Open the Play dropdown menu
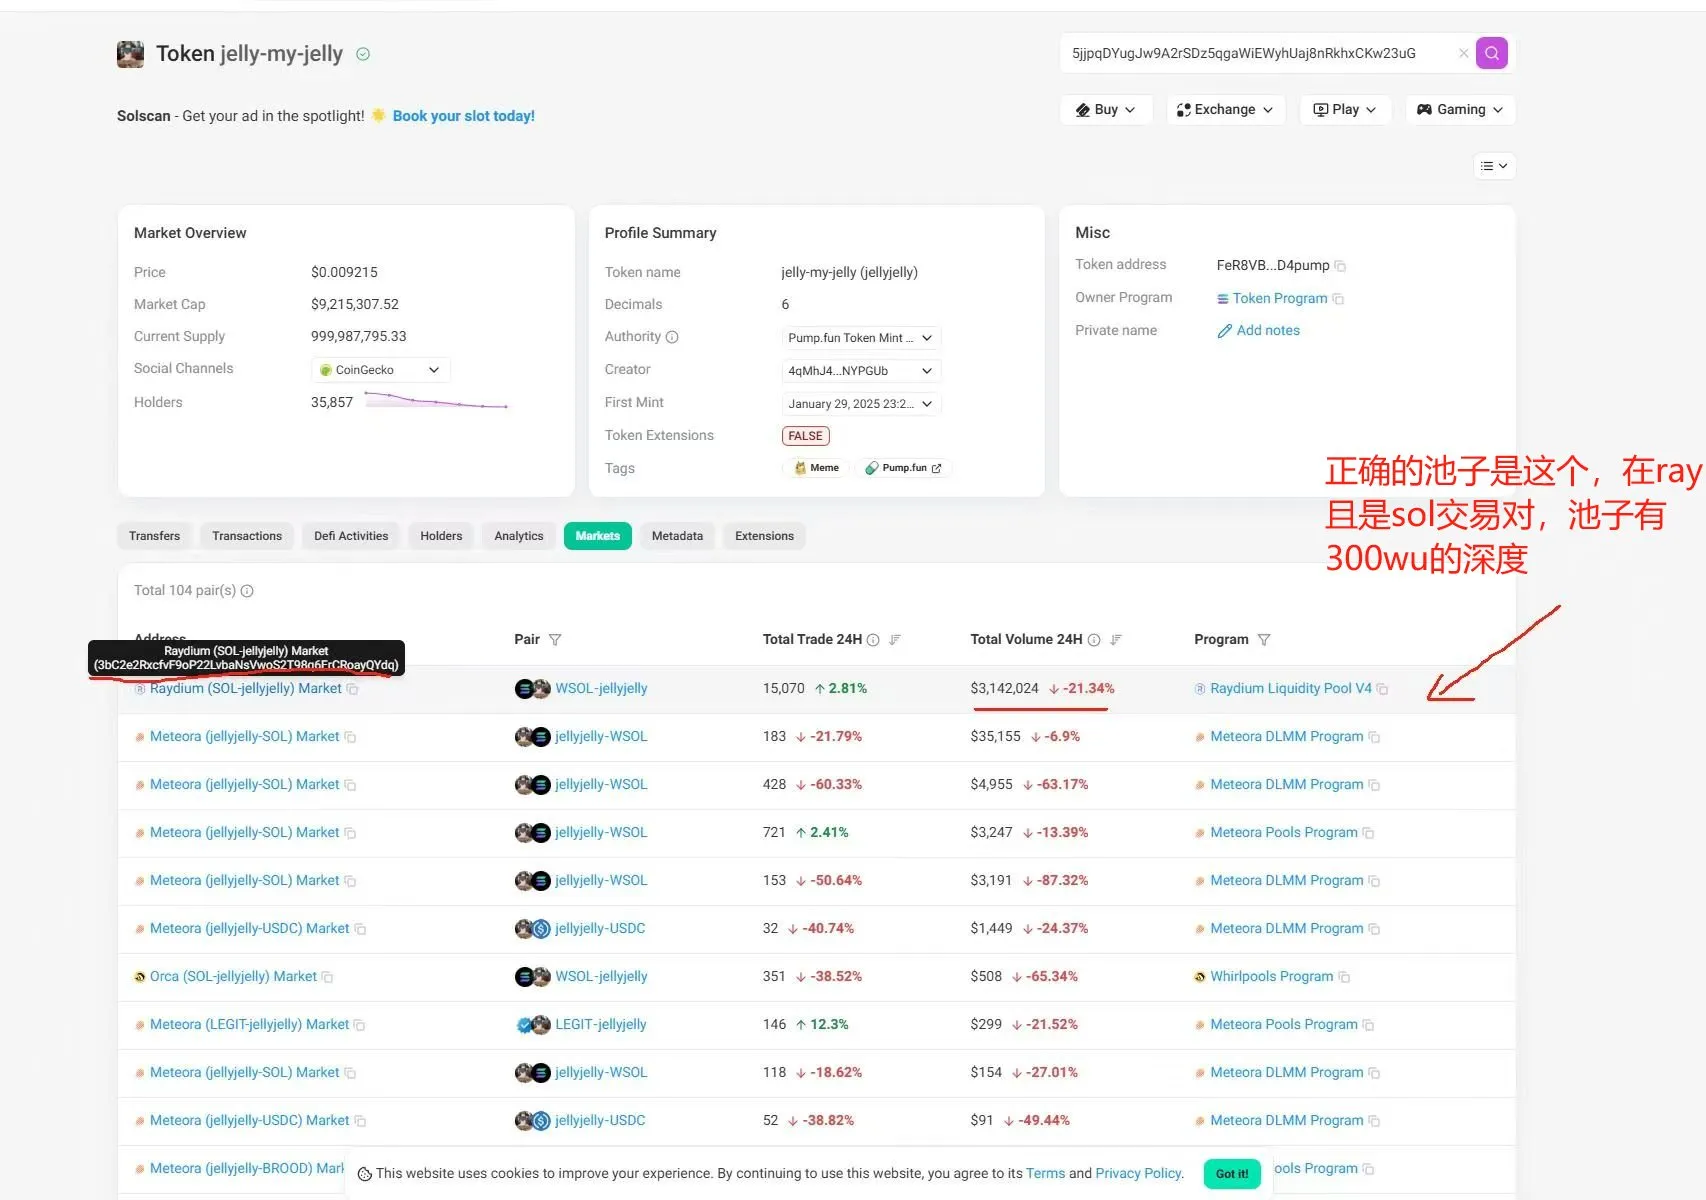The height and width of the screenshot is (1200, 1706). click(x=1345, y=110)
